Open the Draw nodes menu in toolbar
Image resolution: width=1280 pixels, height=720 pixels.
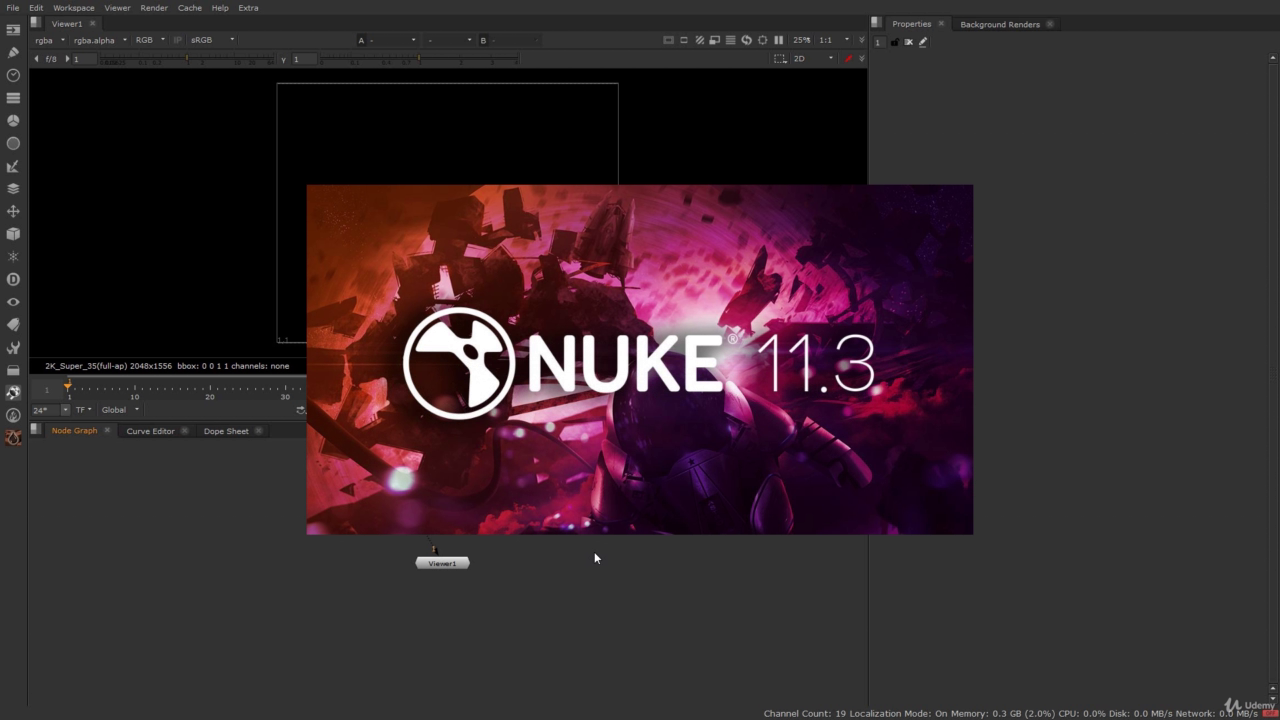(x=13, y=52)
